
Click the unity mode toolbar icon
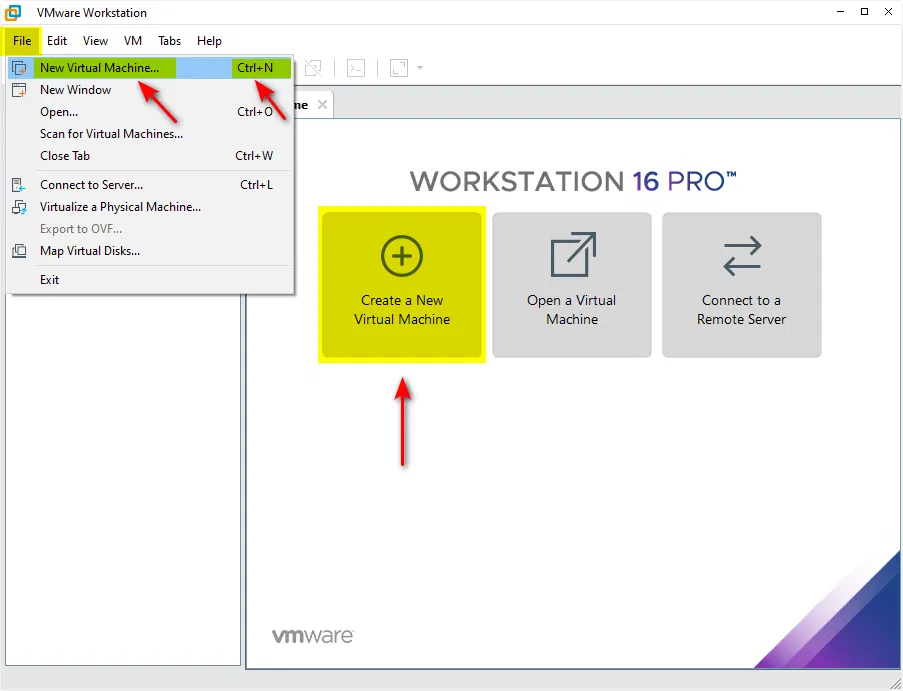pos(313,68)
